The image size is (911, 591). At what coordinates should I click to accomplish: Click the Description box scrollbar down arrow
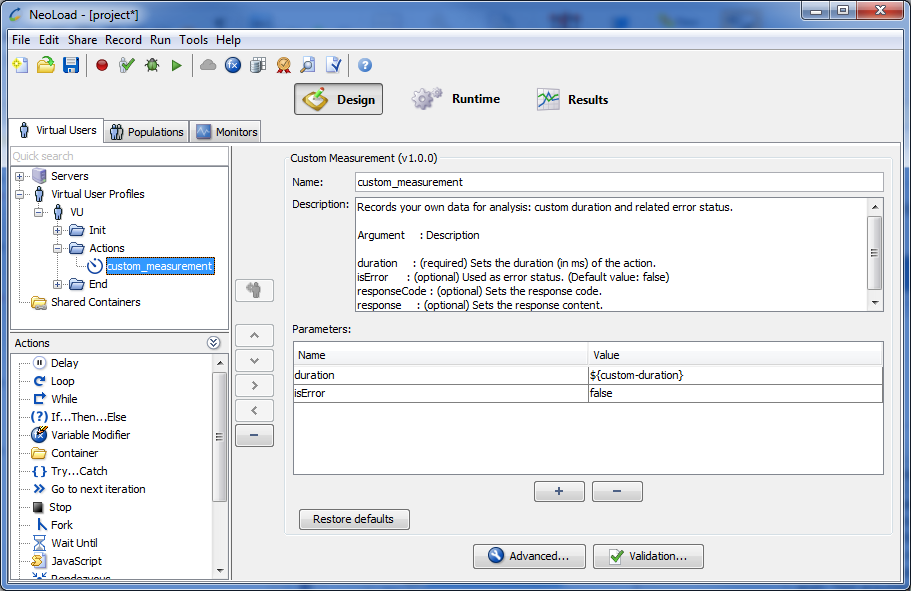(x=875, y=303)
